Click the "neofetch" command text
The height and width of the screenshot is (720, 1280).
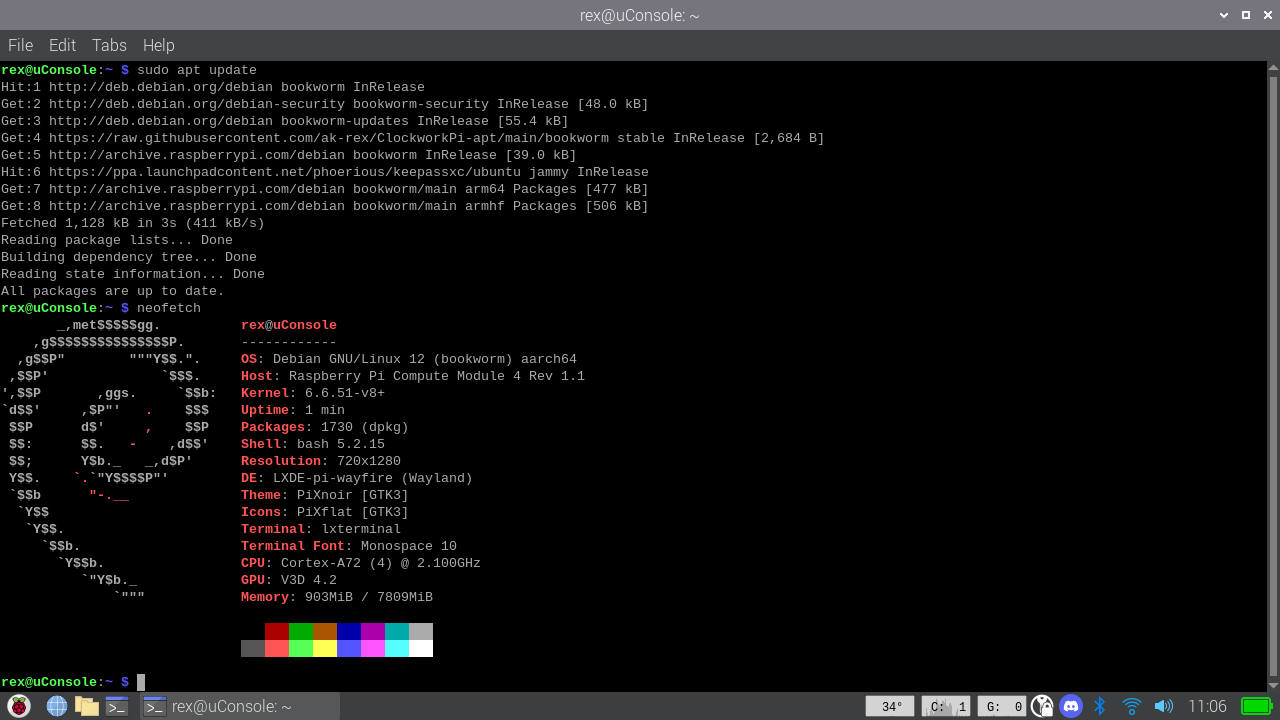click(x=169, y=308)
